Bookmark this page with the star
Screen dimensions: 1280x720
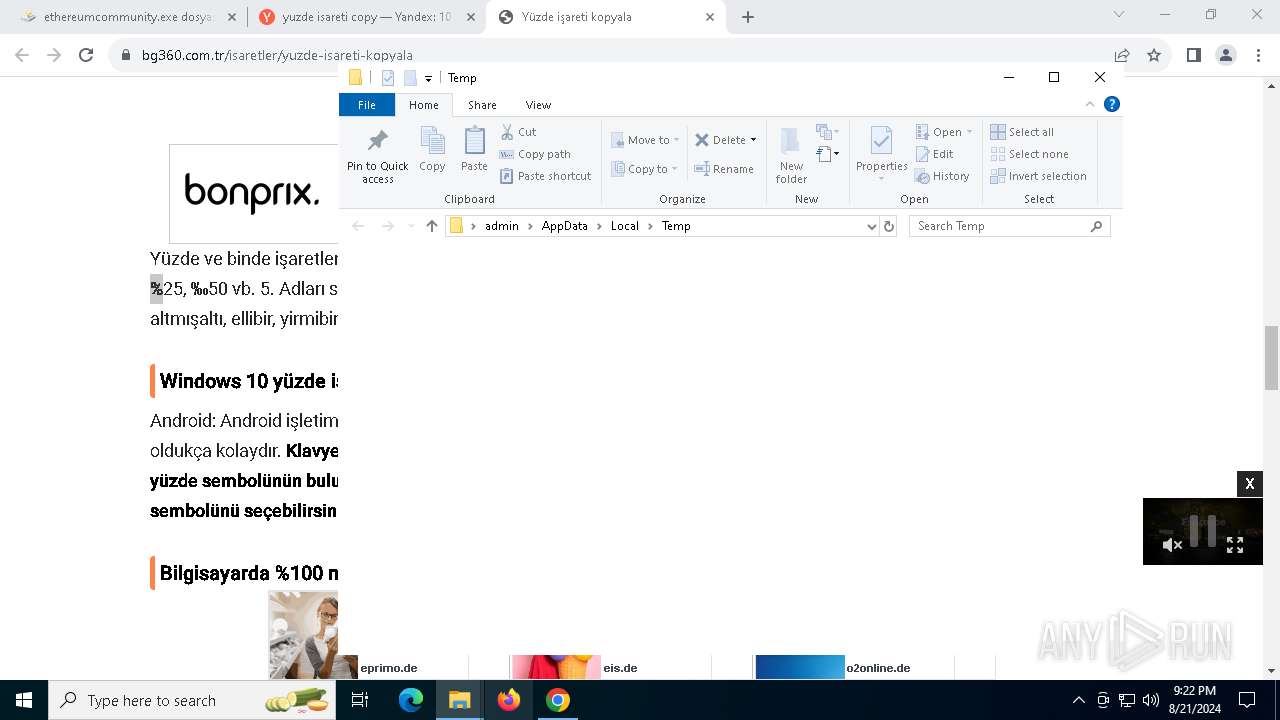click(1154, 55)
